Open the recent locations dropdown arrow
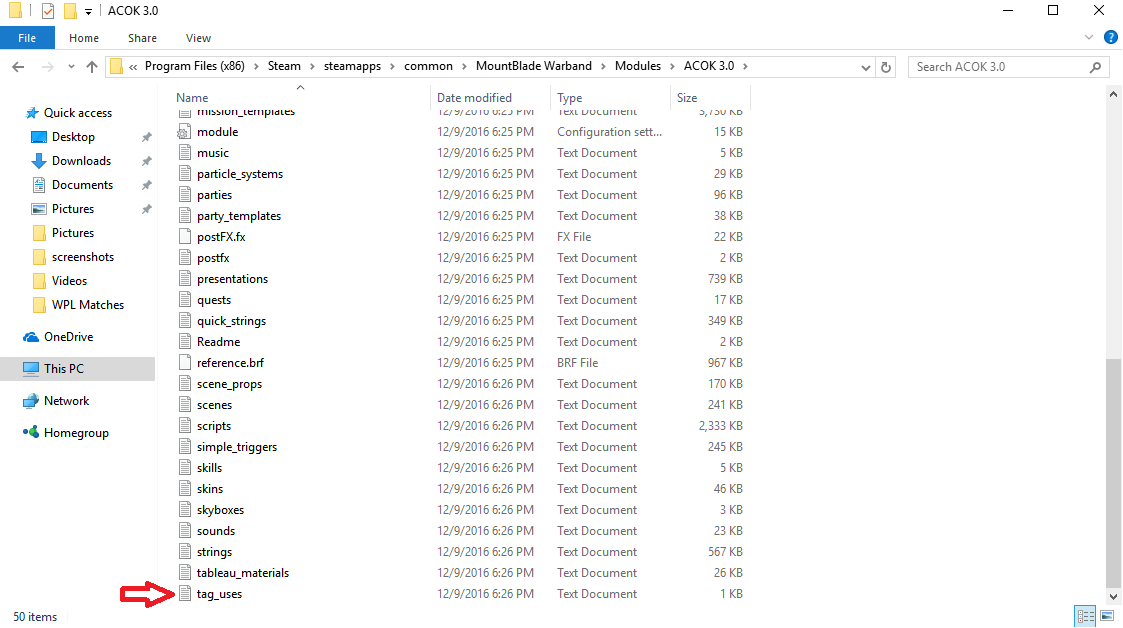Screen dimensions: 1123x628 (x=71, y=67)
